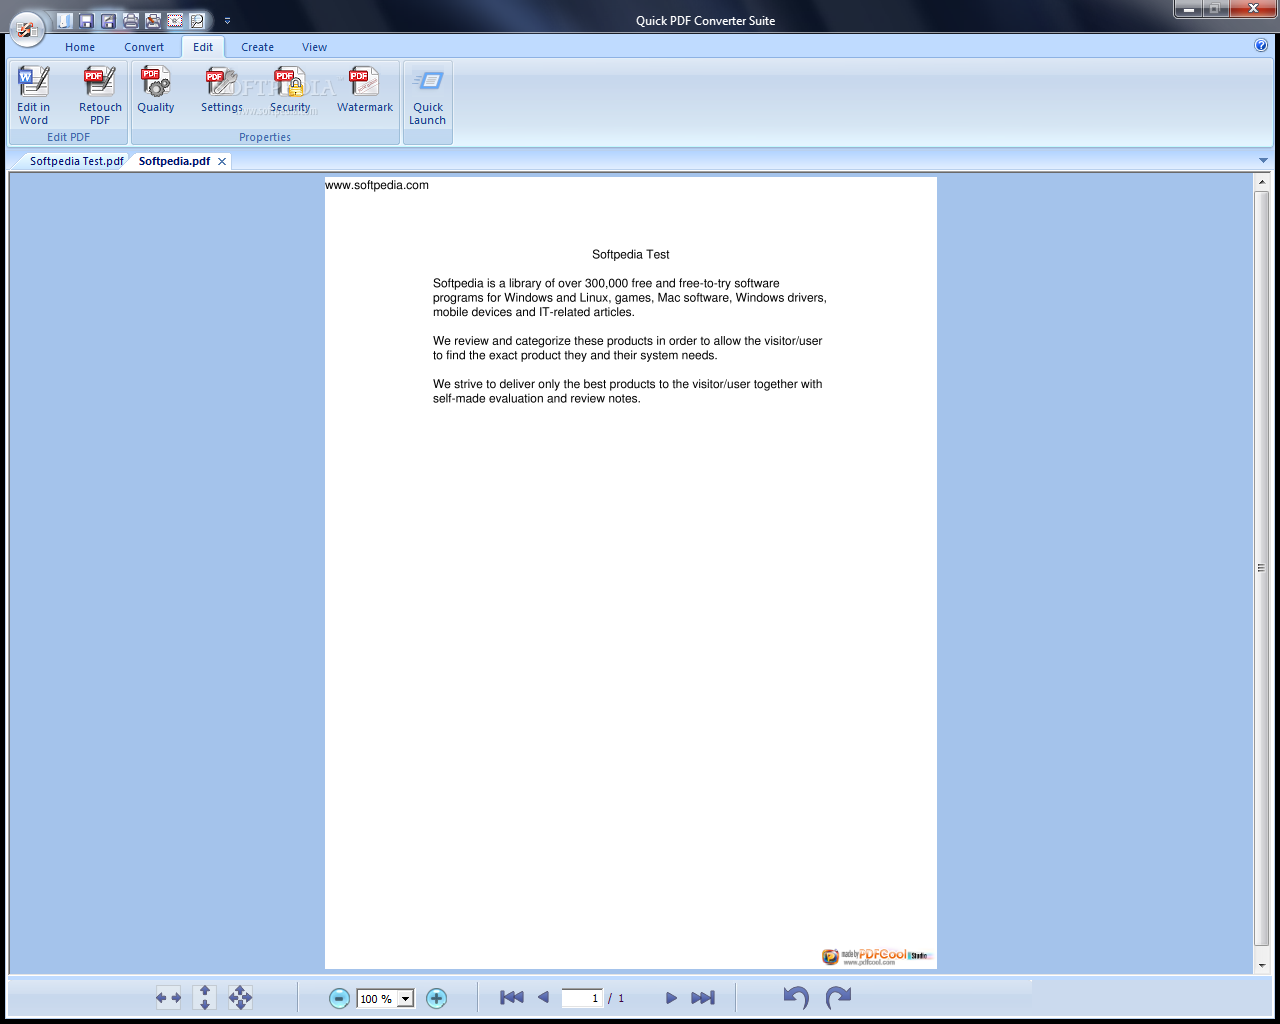Open the Home ribbon tab
1280x1024 pixels.
coord(80,47)
